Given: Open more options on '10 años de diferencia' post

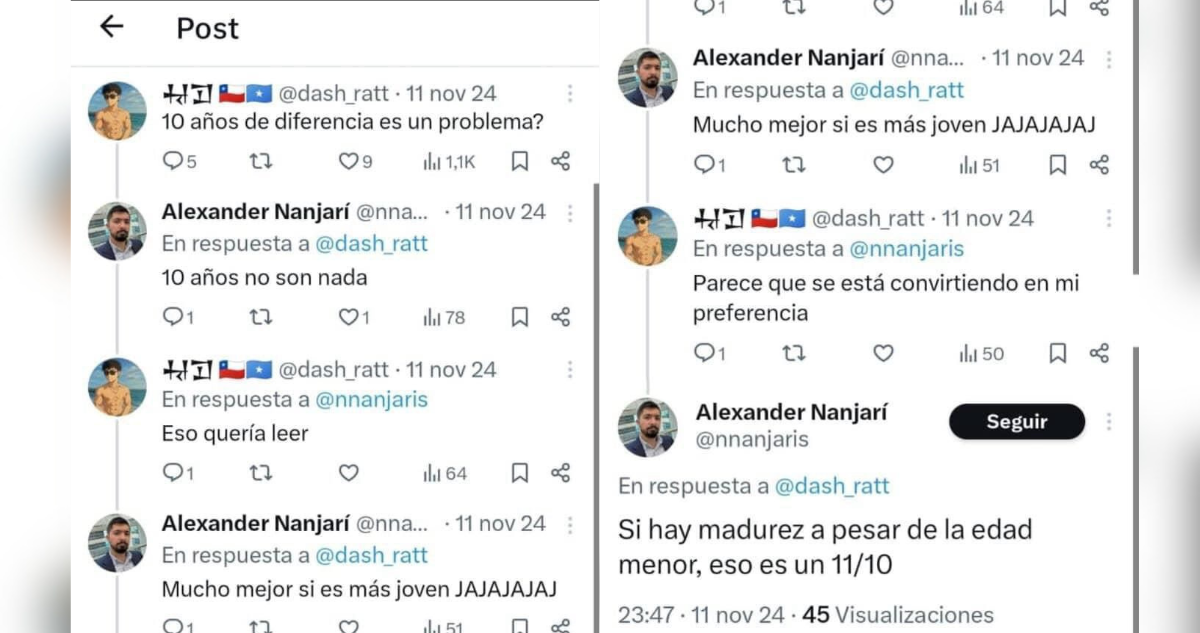Looking at the screenshot, I should point(570,94).
